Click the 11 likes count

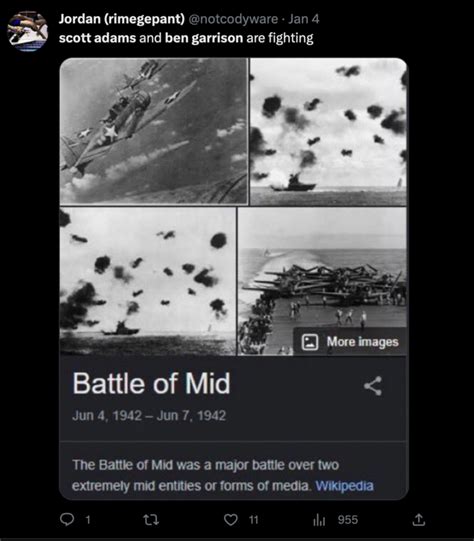click(x=254, y=520)
